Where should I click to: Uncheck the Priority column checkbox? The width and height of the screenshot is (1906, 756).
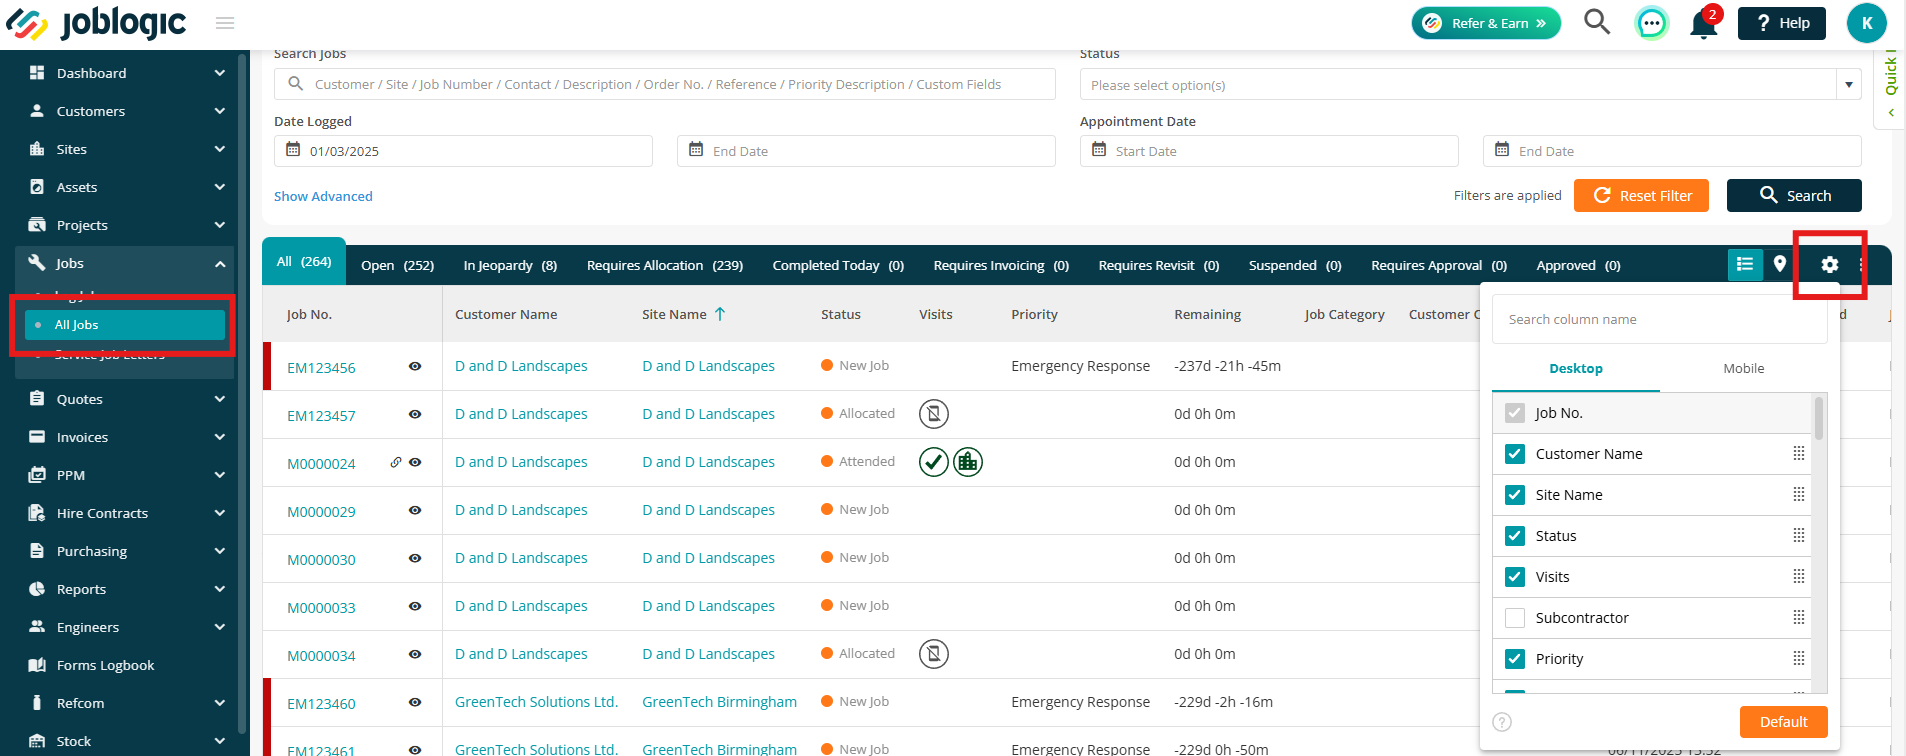click(1515, 659)
